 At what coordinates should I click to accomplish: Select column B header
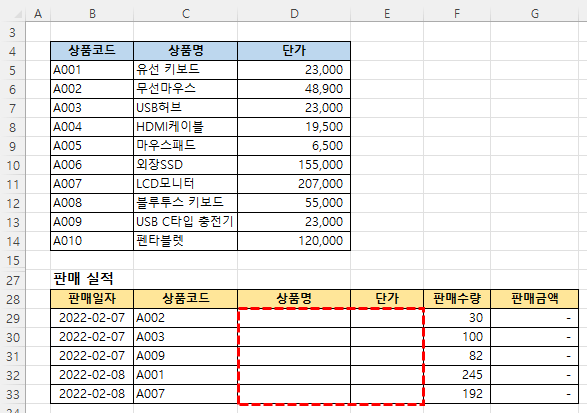click(92, 14)
